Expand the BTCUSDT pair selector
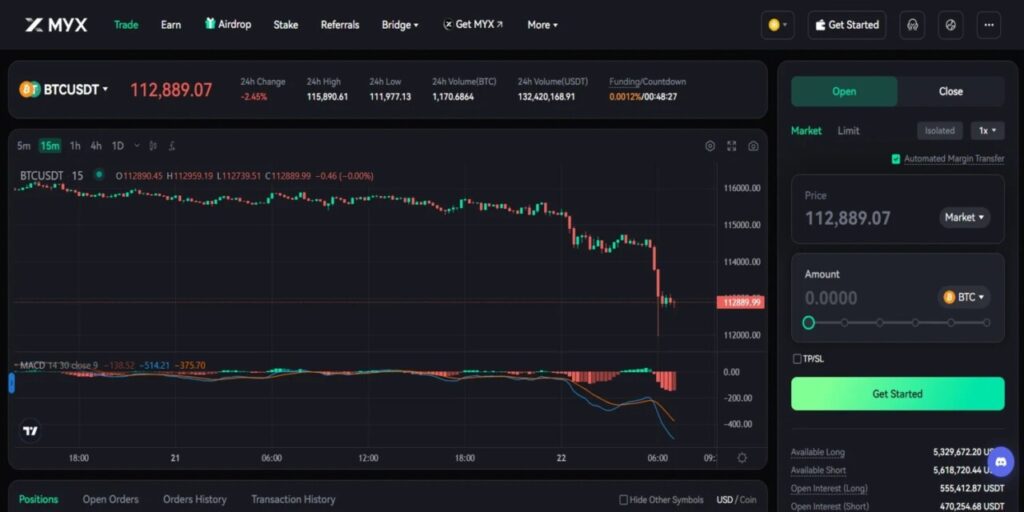 tap(64, 90)
